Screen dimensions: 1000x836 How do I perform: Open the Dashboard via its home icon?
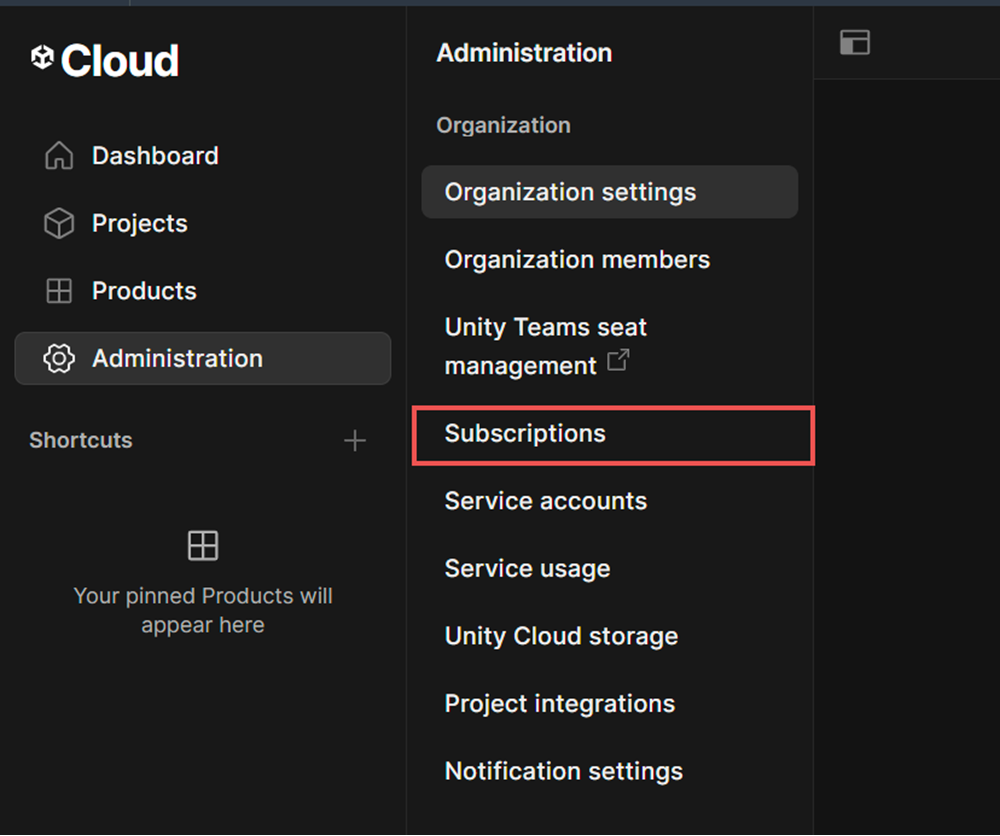pyautogui.click(x=59, y=155)
